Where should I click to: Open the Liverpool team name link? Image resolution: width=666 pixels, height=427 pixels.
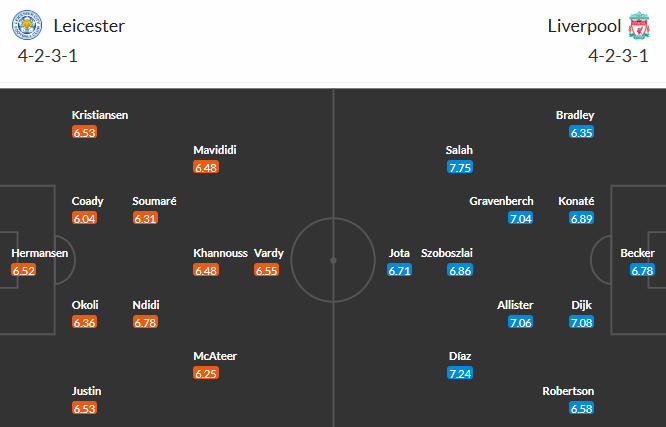coord(581,26)
